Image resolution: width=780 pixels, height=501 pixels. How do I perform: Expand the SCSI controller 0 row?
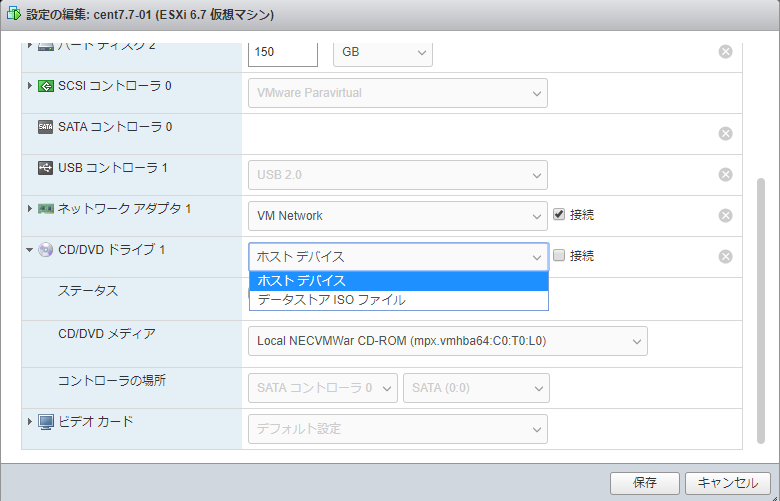click(x=30, y=86)
